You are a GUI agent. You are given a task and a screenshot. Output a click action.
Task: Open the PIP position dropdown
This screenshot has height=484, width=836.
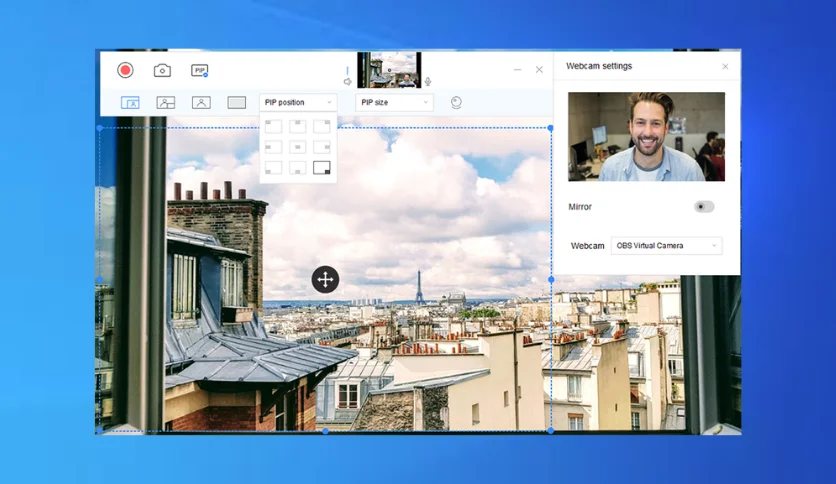click(x=298, y=102)
